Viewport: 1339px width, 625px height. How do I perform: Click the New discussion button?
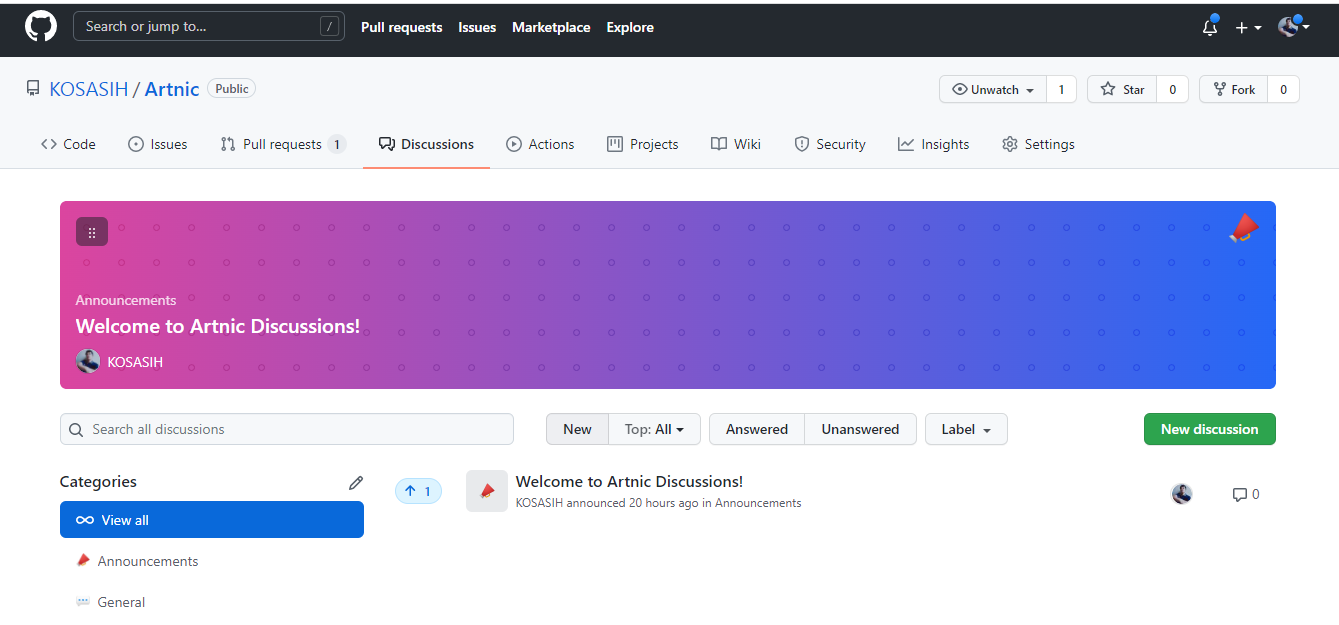point(1210,429)
